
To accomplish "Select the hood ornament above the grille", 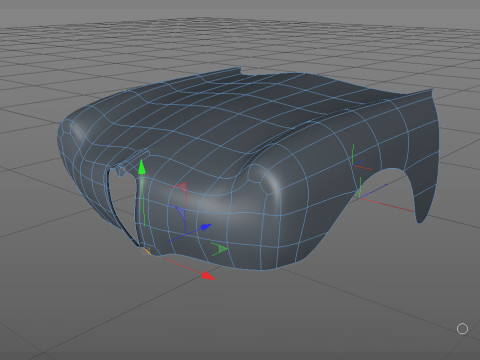I will (x=132, y=162).
